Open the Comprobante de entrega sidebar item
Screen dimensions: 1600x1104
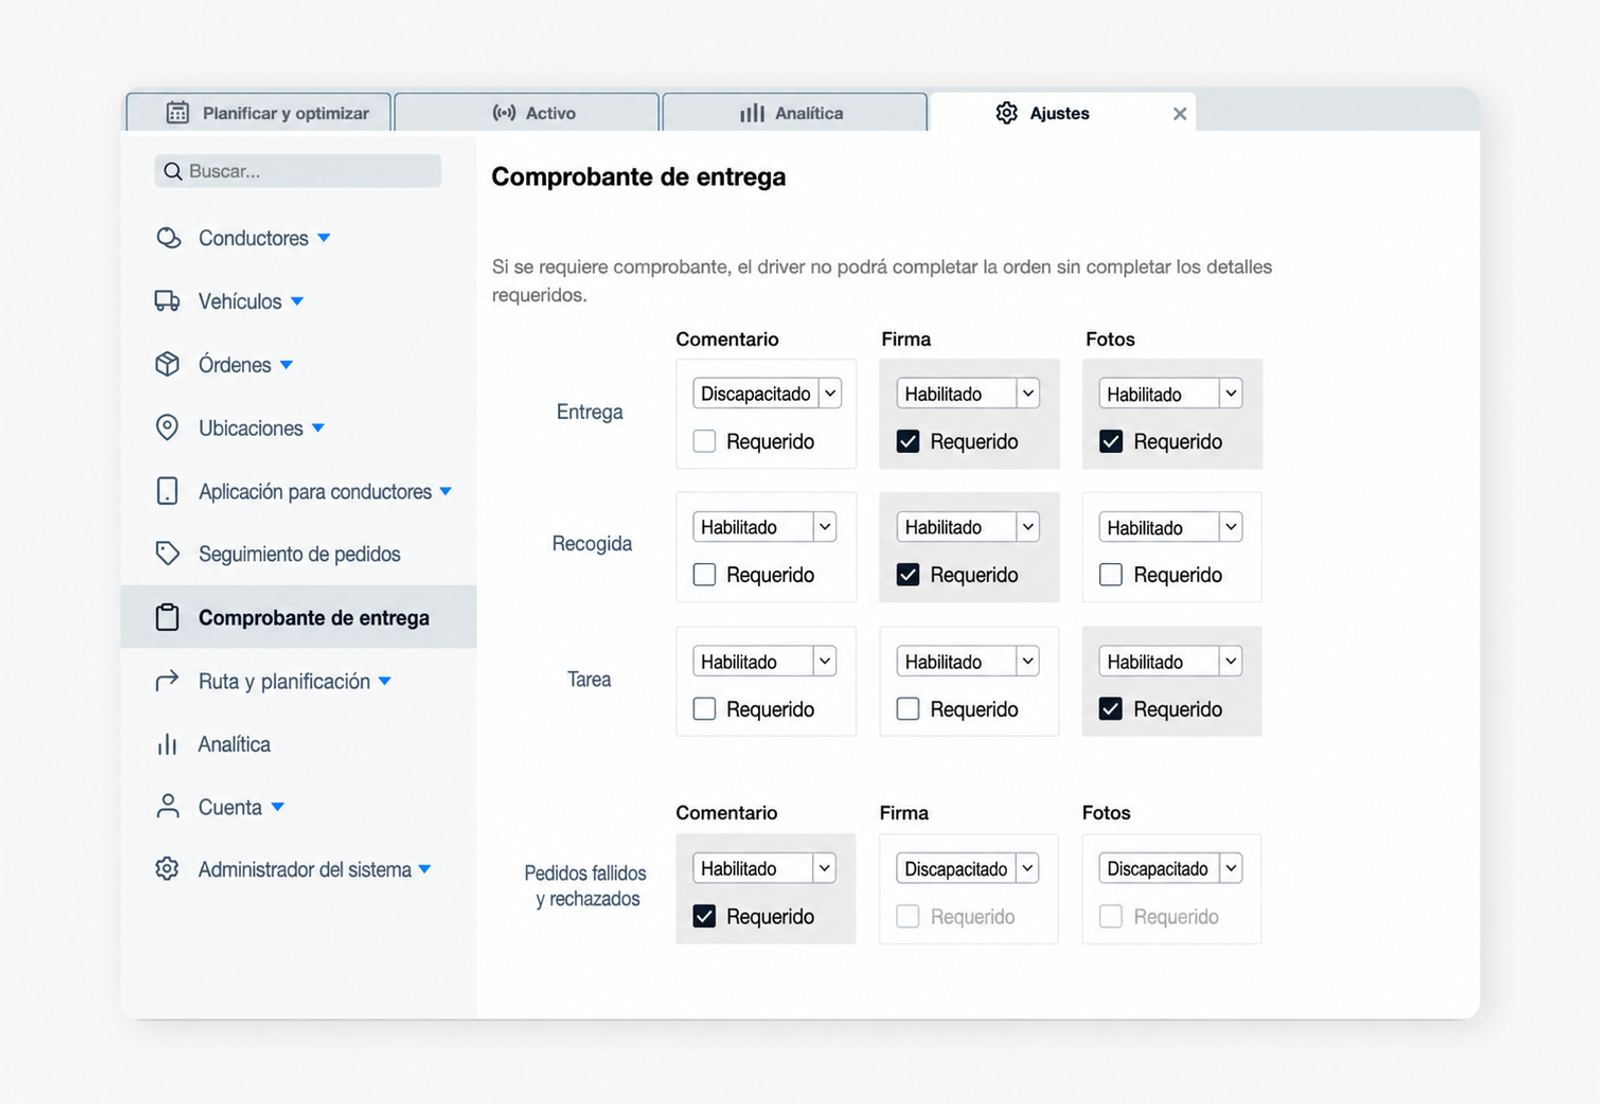pos(299,617)
